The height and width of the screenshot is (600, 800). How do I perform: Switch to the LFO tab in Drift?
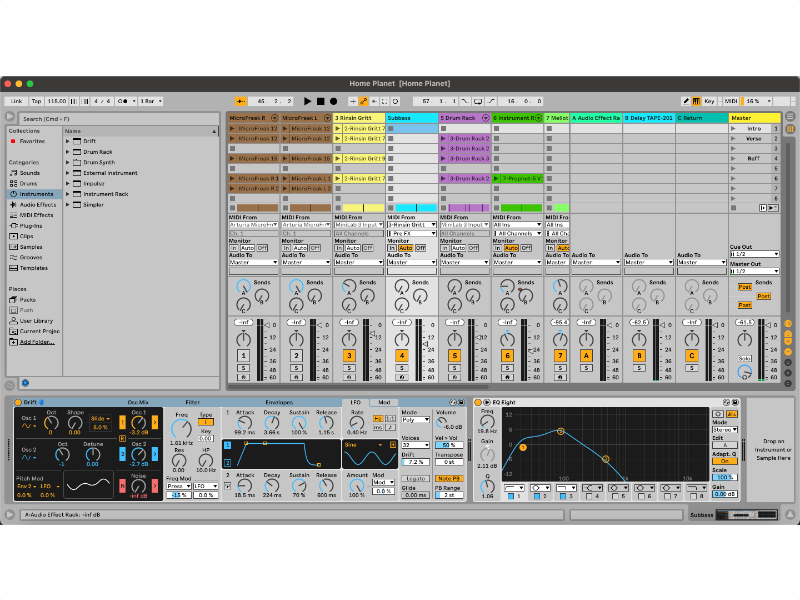[356, 403]
